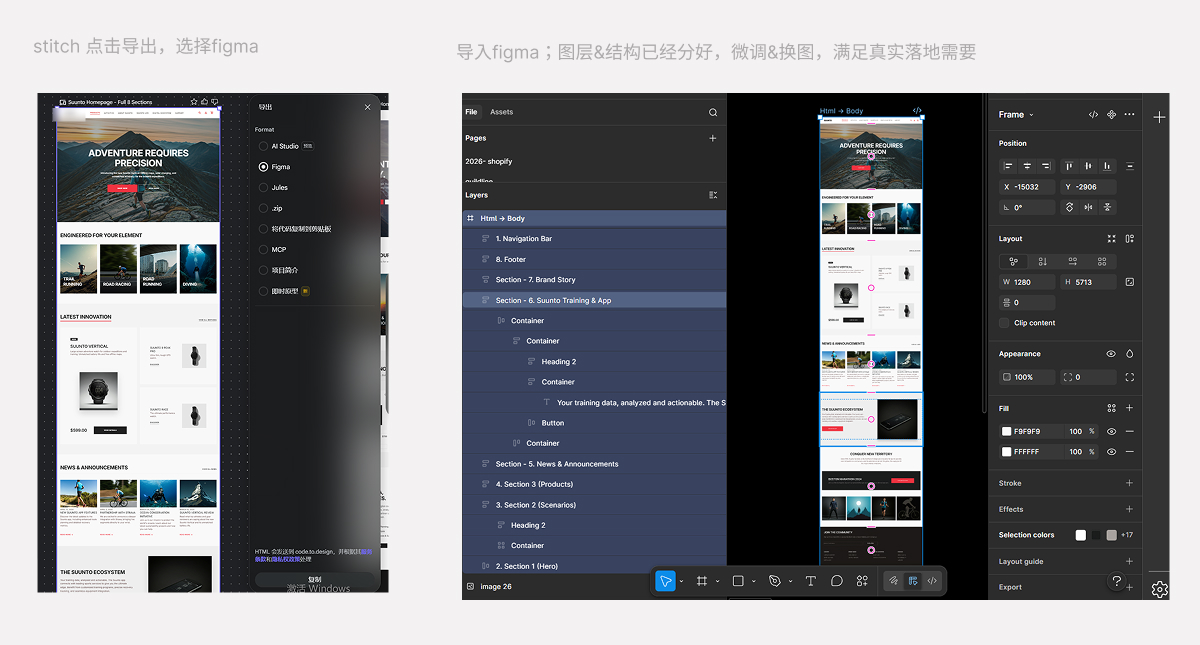Toggle visibility of the F9F9F9 fill

(1111, 431)
